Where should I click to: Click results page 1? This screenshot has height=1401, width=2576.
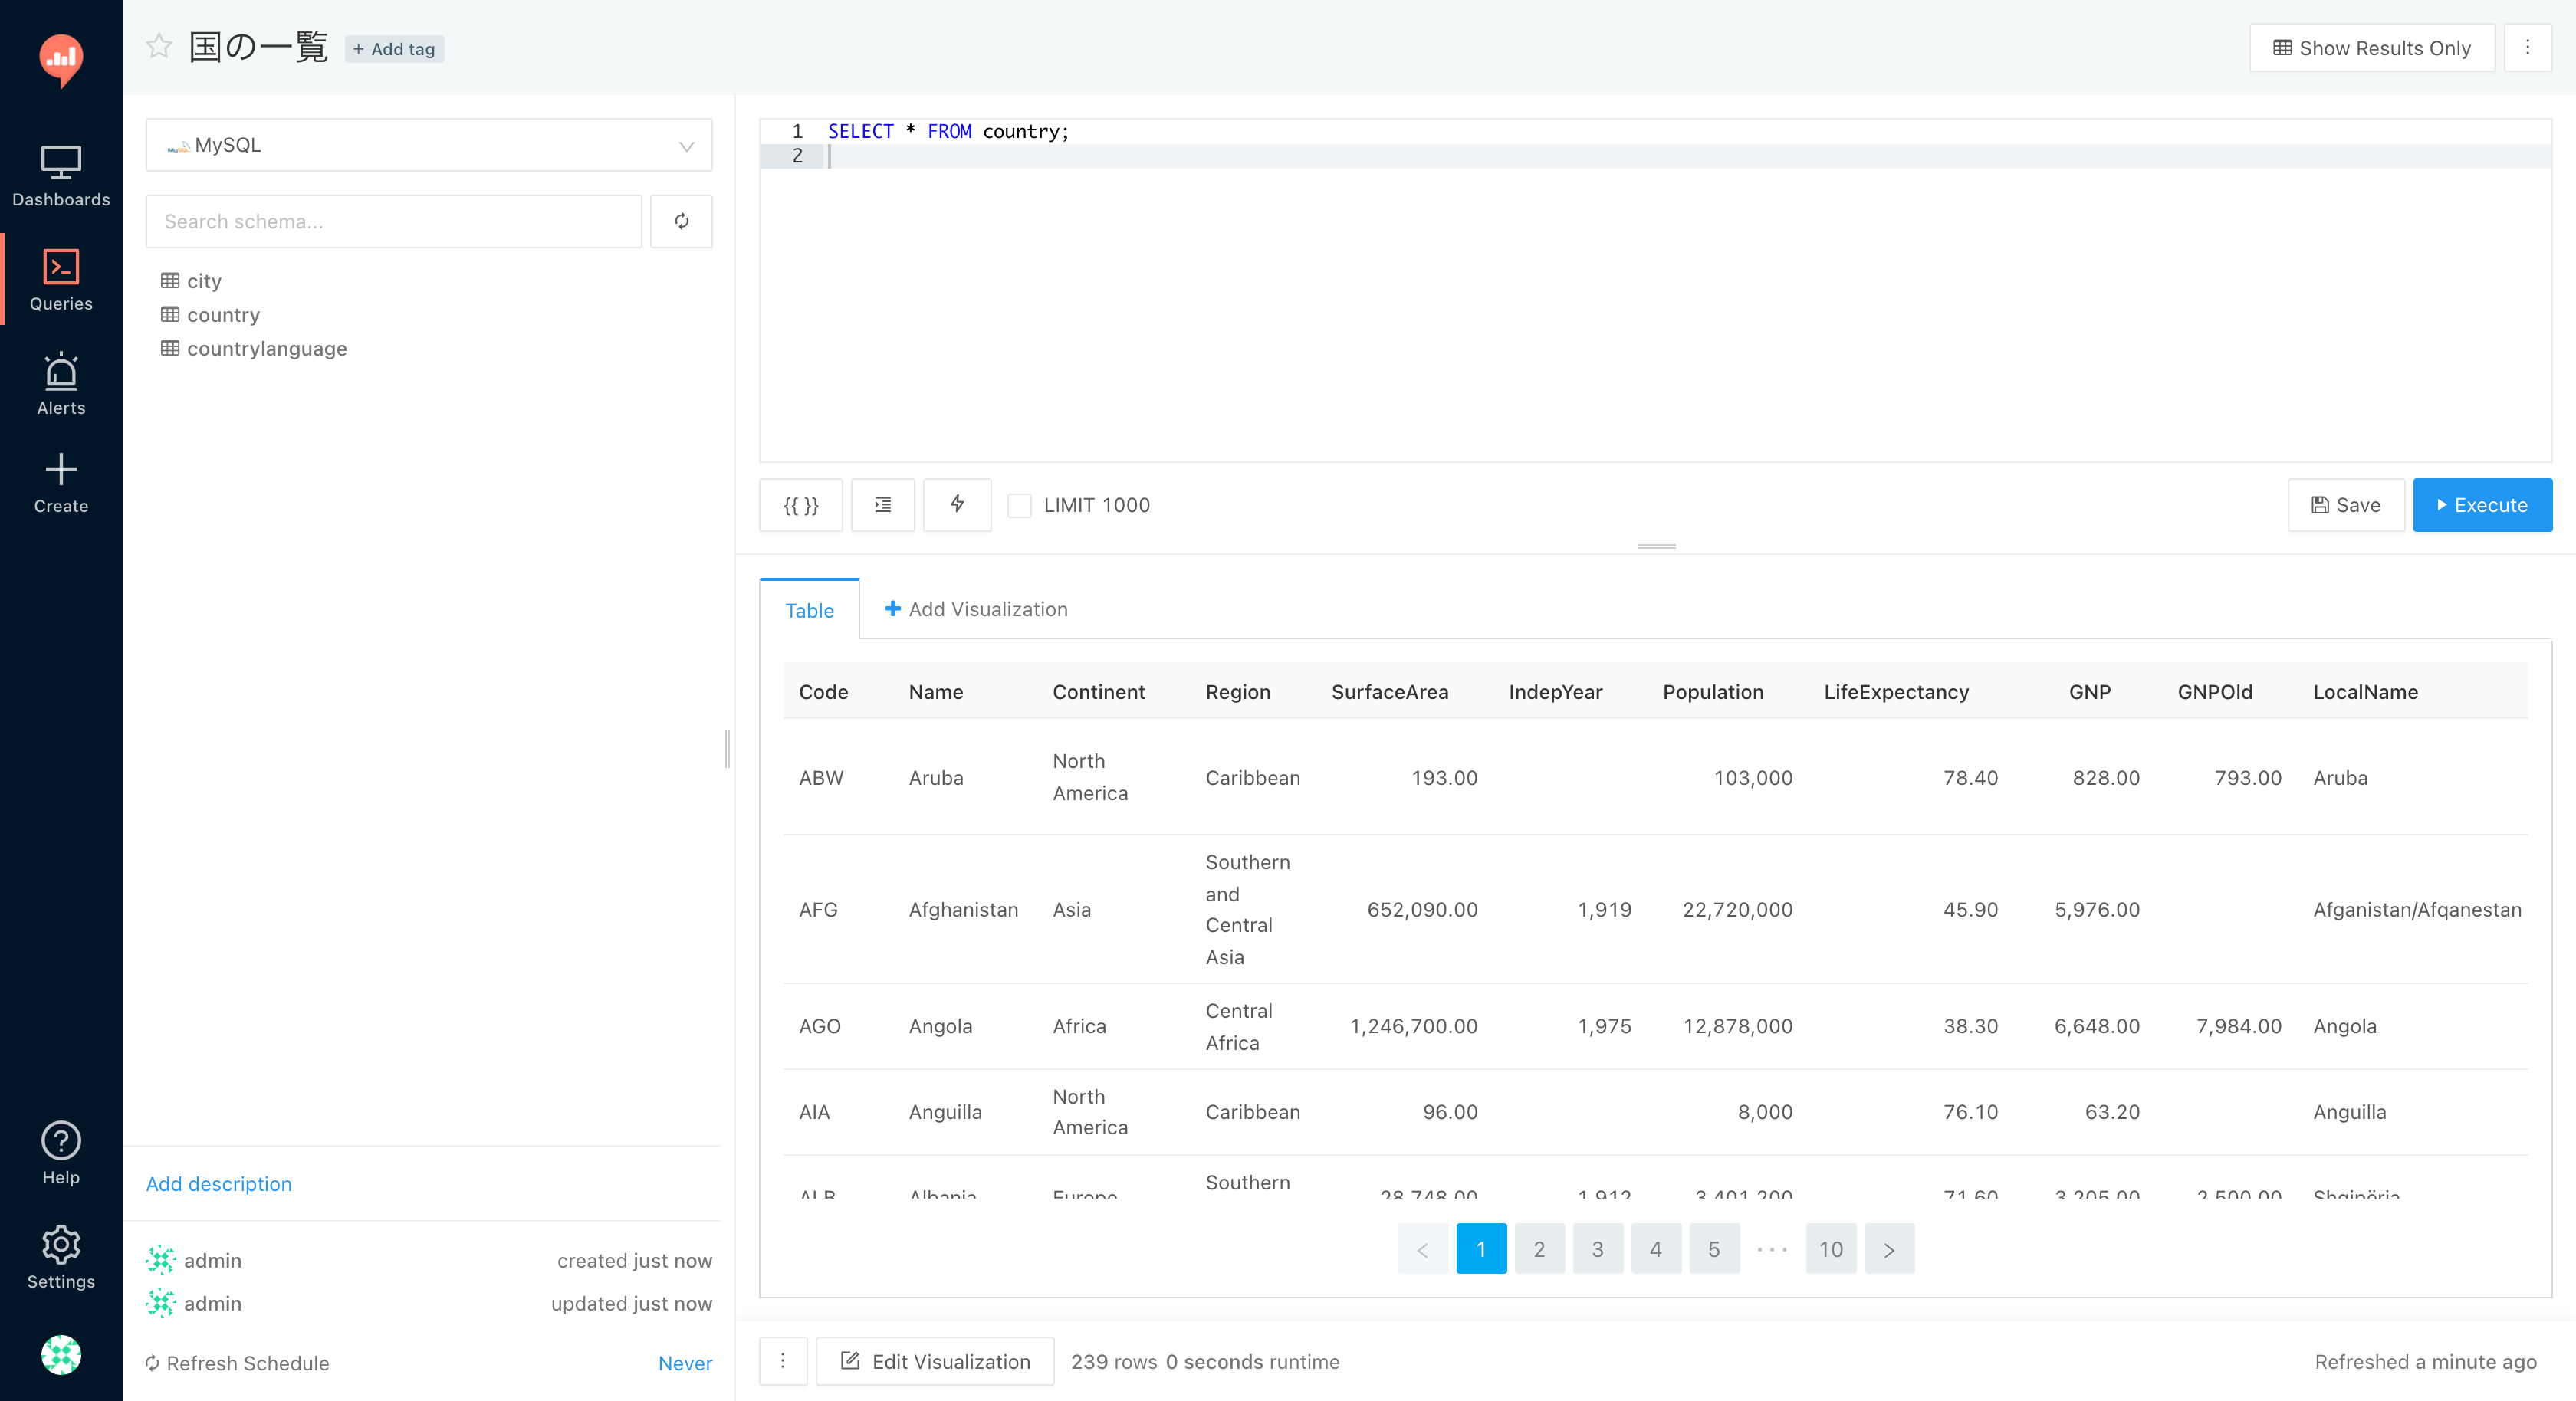[x=1481, y=1249]
